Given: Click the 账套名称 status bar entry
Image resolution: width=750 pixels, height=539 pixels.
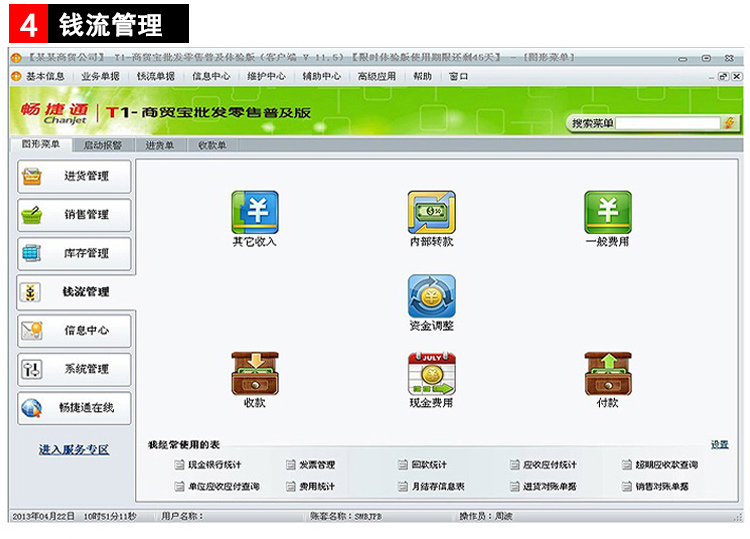Looking at the screenshot, I should point(346,517).
